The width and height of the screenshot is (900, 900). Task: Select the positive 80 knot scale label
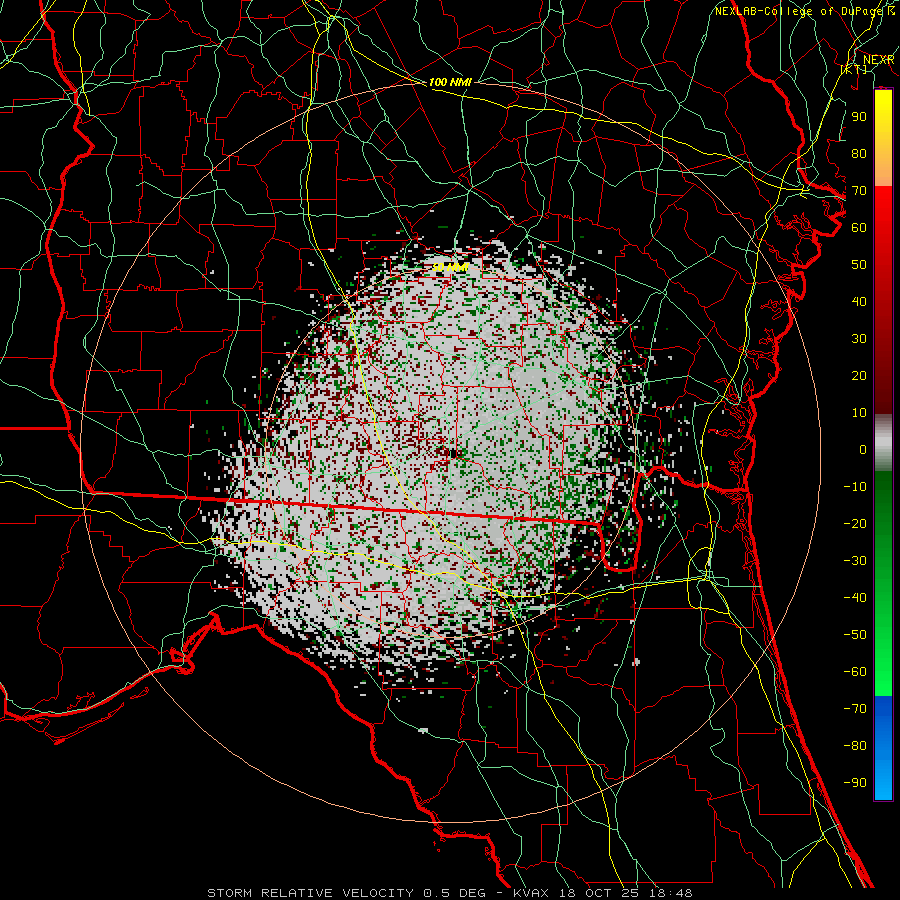click(859, 154)
